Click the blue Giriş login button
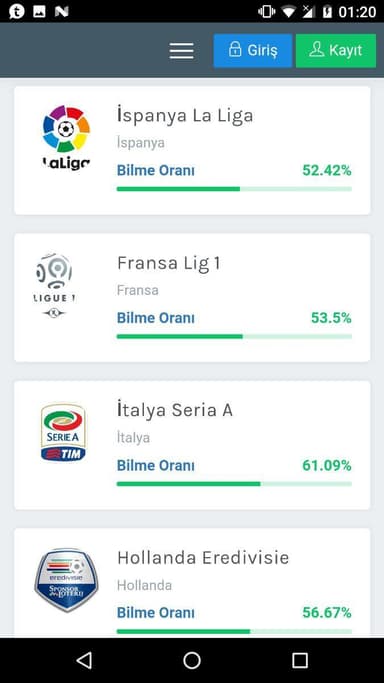The width and height of the screenshot is (384, 683). coord(253,51)
